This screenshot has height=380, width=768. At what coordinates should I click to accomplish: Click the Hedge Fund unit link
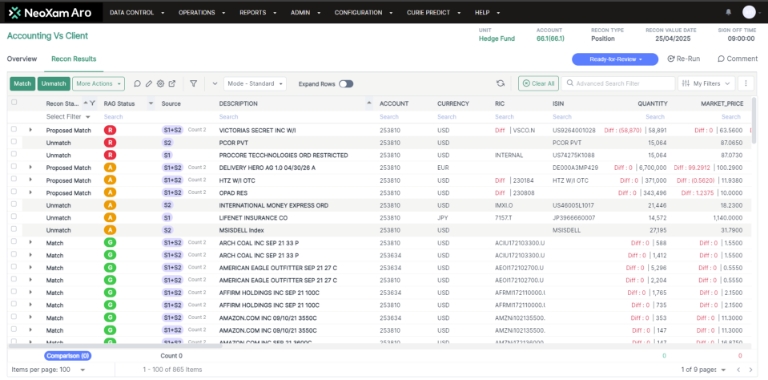[x=497, y=39]
